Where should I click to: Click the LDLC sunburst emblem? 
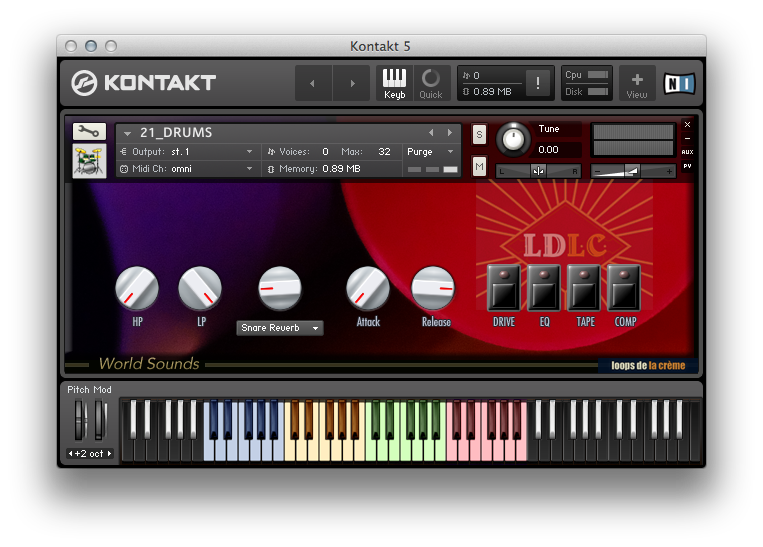click(564, 245)
